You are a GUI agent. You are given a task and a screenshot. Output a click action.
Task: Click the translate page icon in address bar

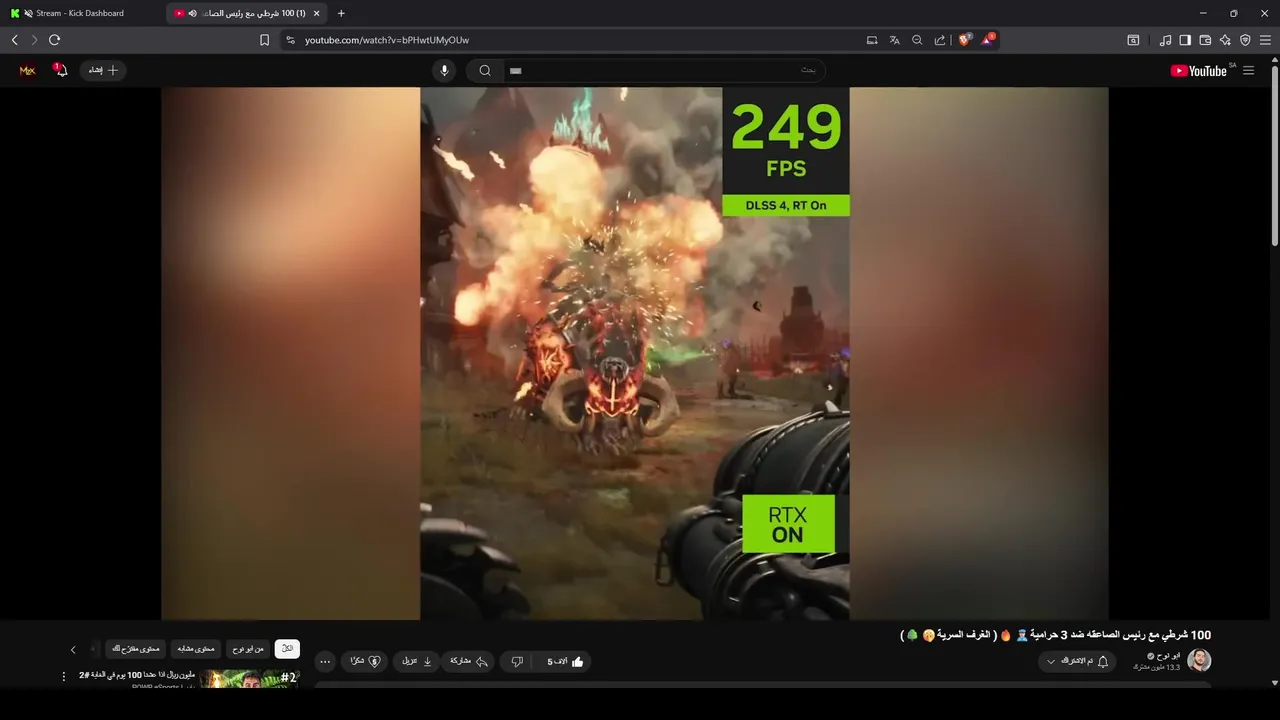(x=894, y=40)
